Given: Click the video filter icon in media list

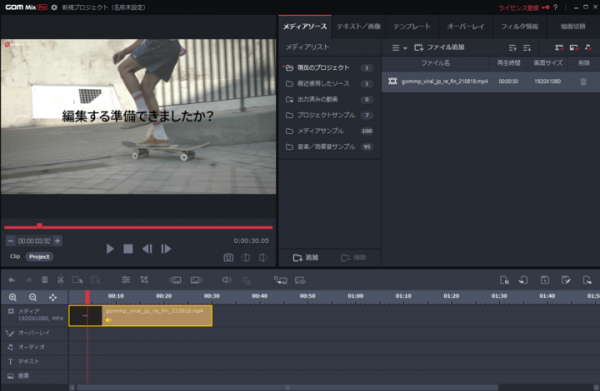Looking at the screenshot, I should (x=559, y=47).
